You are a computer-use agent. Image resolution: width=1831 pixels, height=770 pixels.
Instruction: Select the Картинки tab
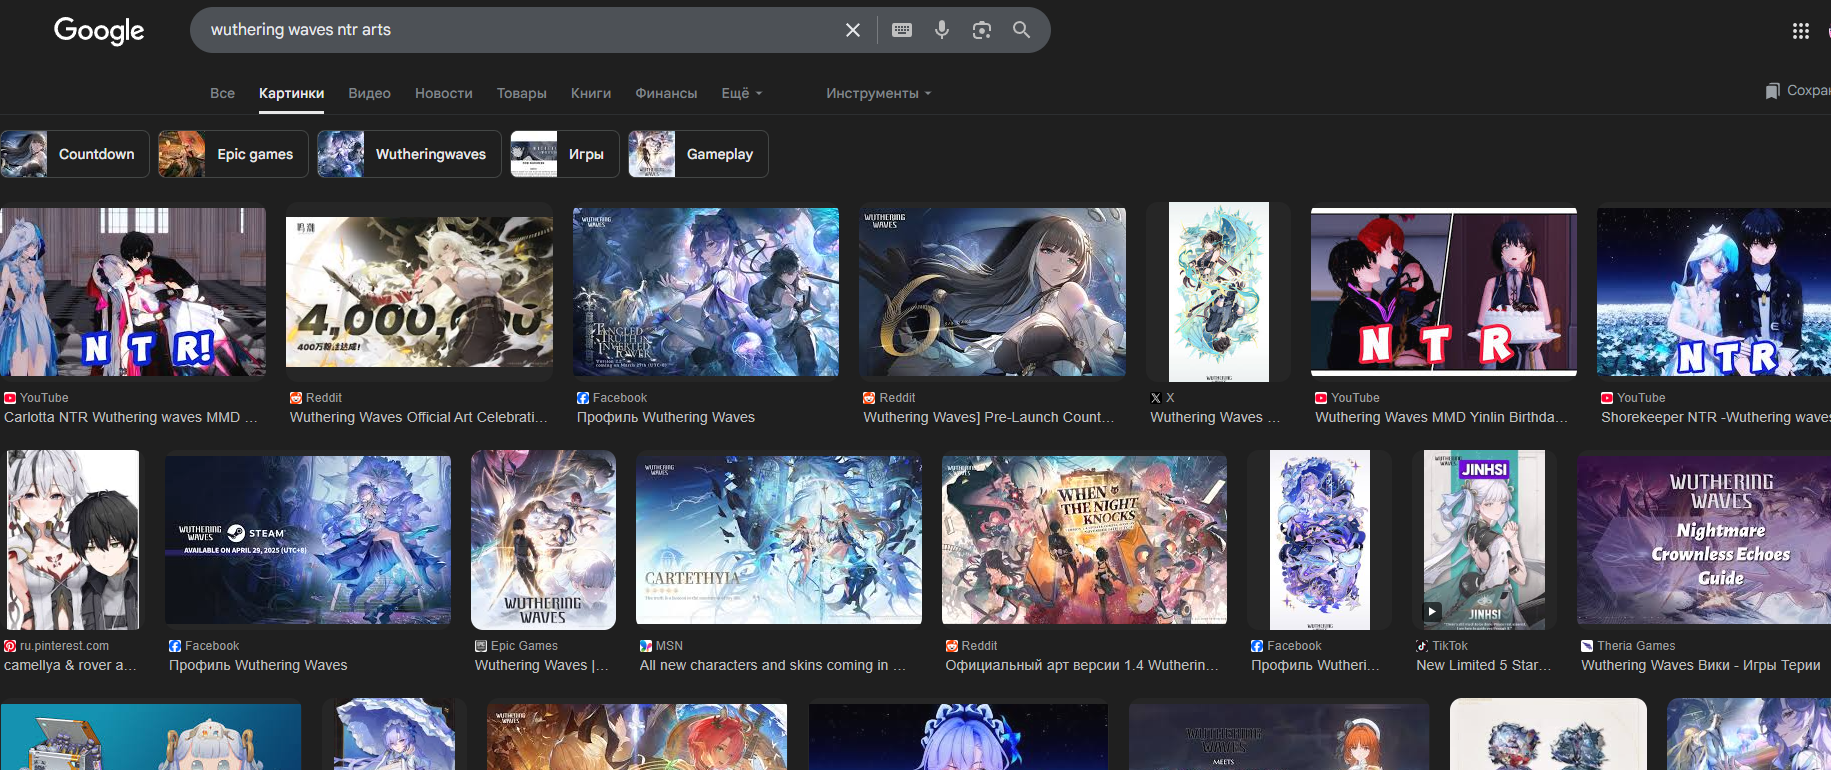point(291,93)
